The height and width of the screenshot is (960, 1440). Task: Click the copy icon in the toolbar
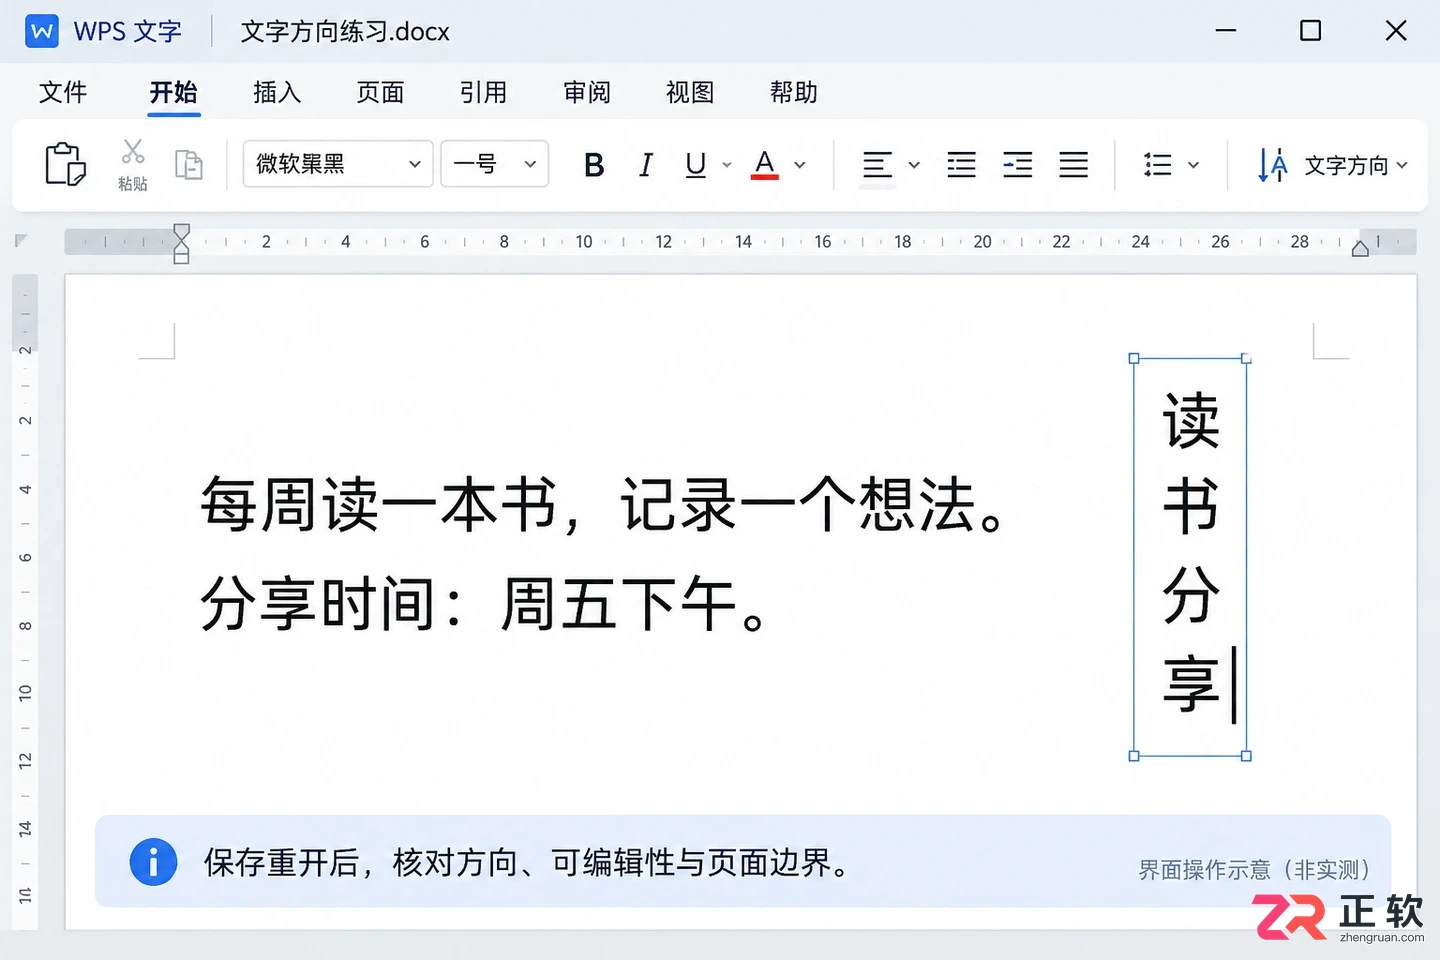[x=189, y=164]
